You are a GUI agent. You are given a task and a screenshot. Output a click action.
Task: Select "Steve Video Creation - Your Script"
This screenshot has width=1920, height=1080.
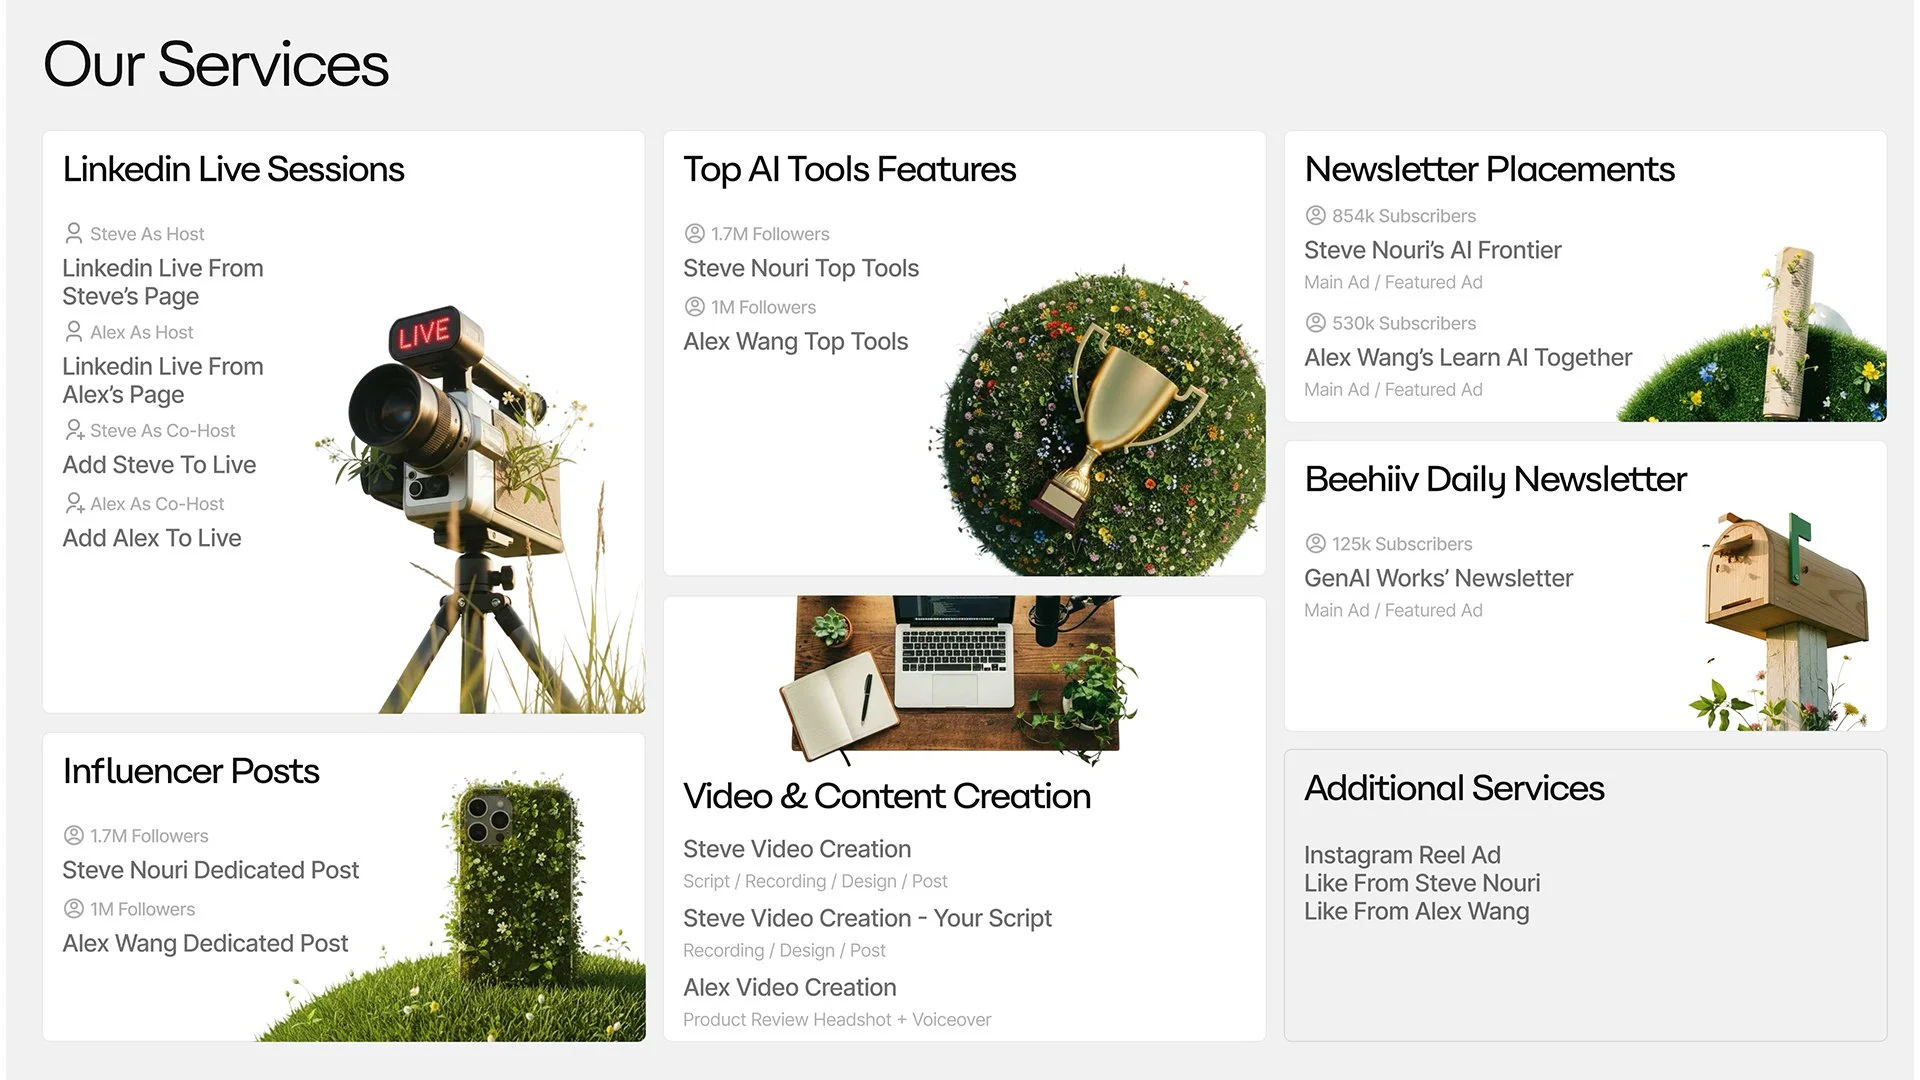[867, 918]
